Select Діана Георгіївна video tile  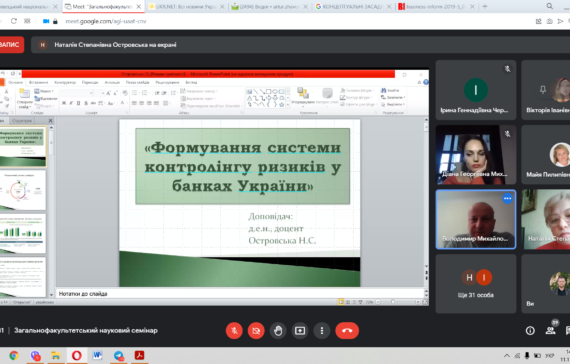click(475, 155)
